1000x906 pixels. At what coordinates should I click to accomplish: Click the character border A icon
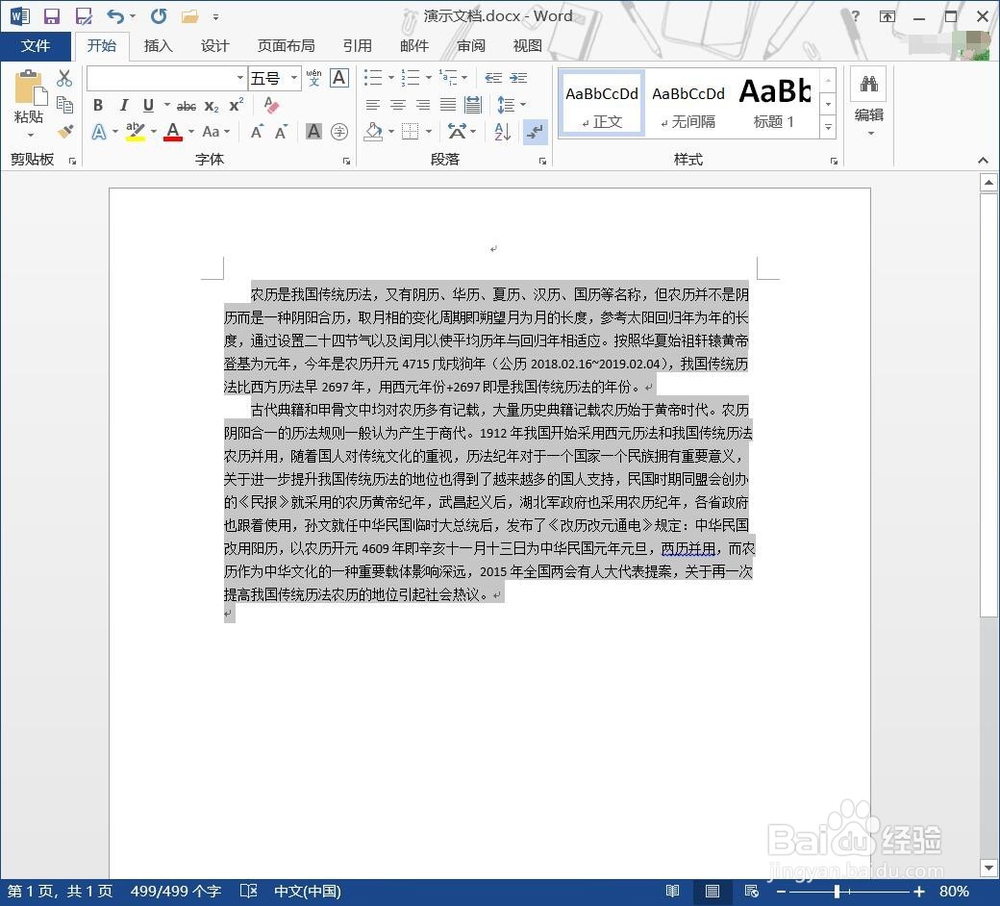click(339, 78)
